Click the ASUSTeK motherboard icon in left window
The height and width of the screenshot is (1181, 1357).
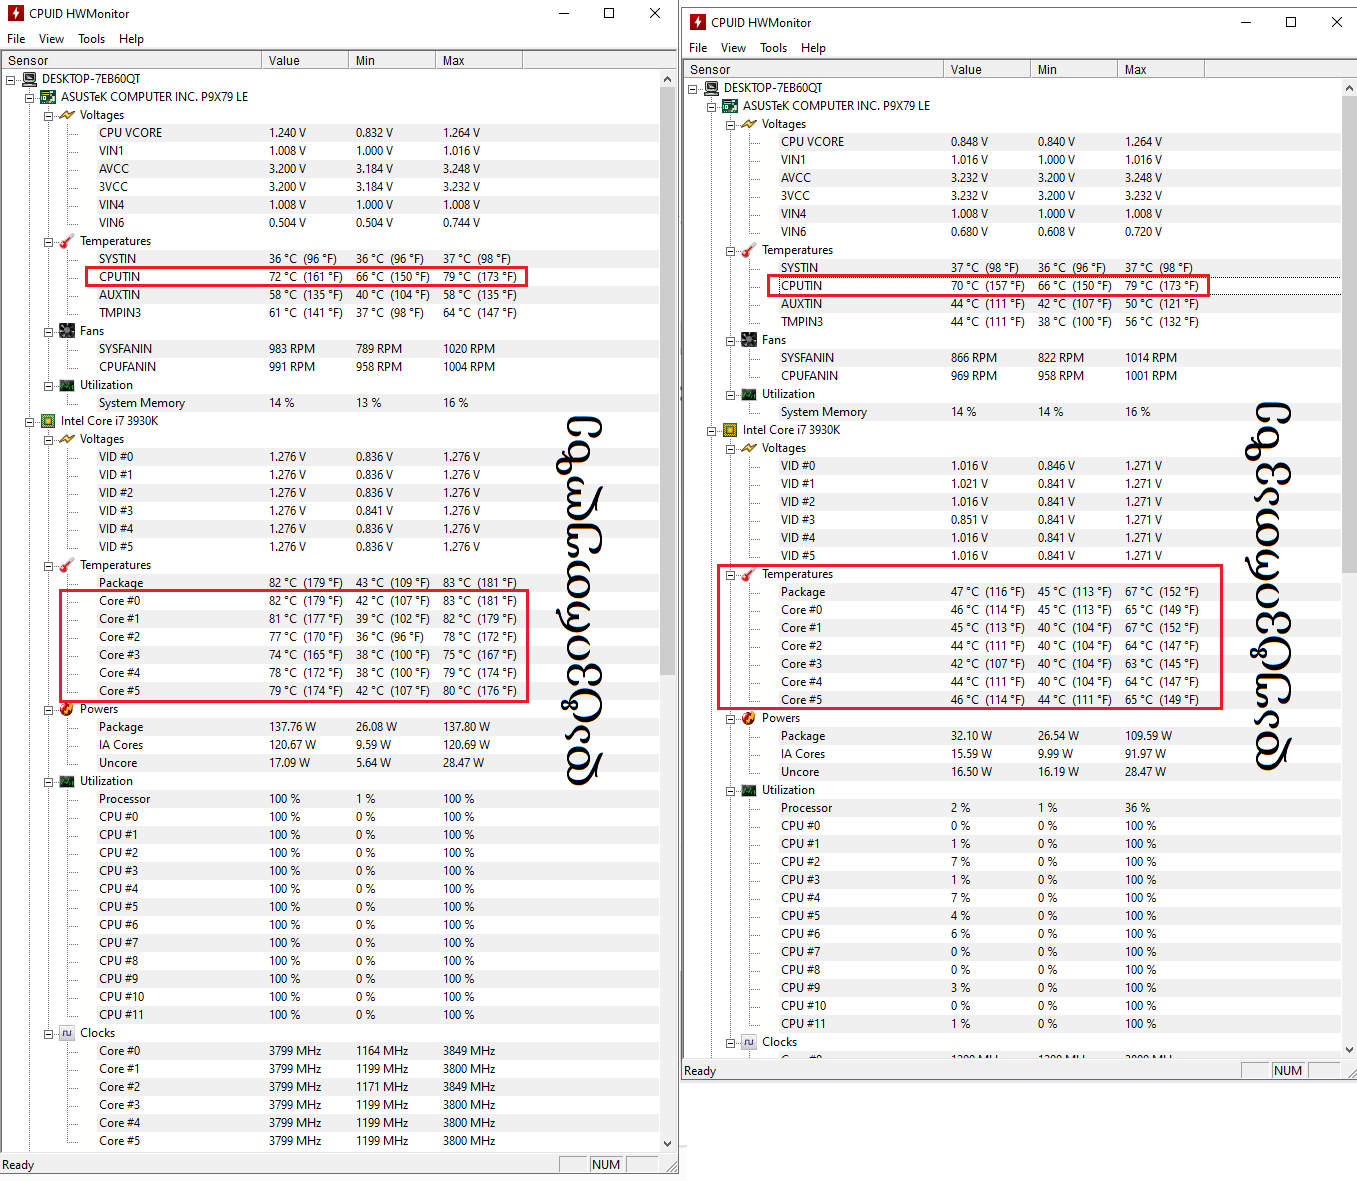(x=48, y=97)
